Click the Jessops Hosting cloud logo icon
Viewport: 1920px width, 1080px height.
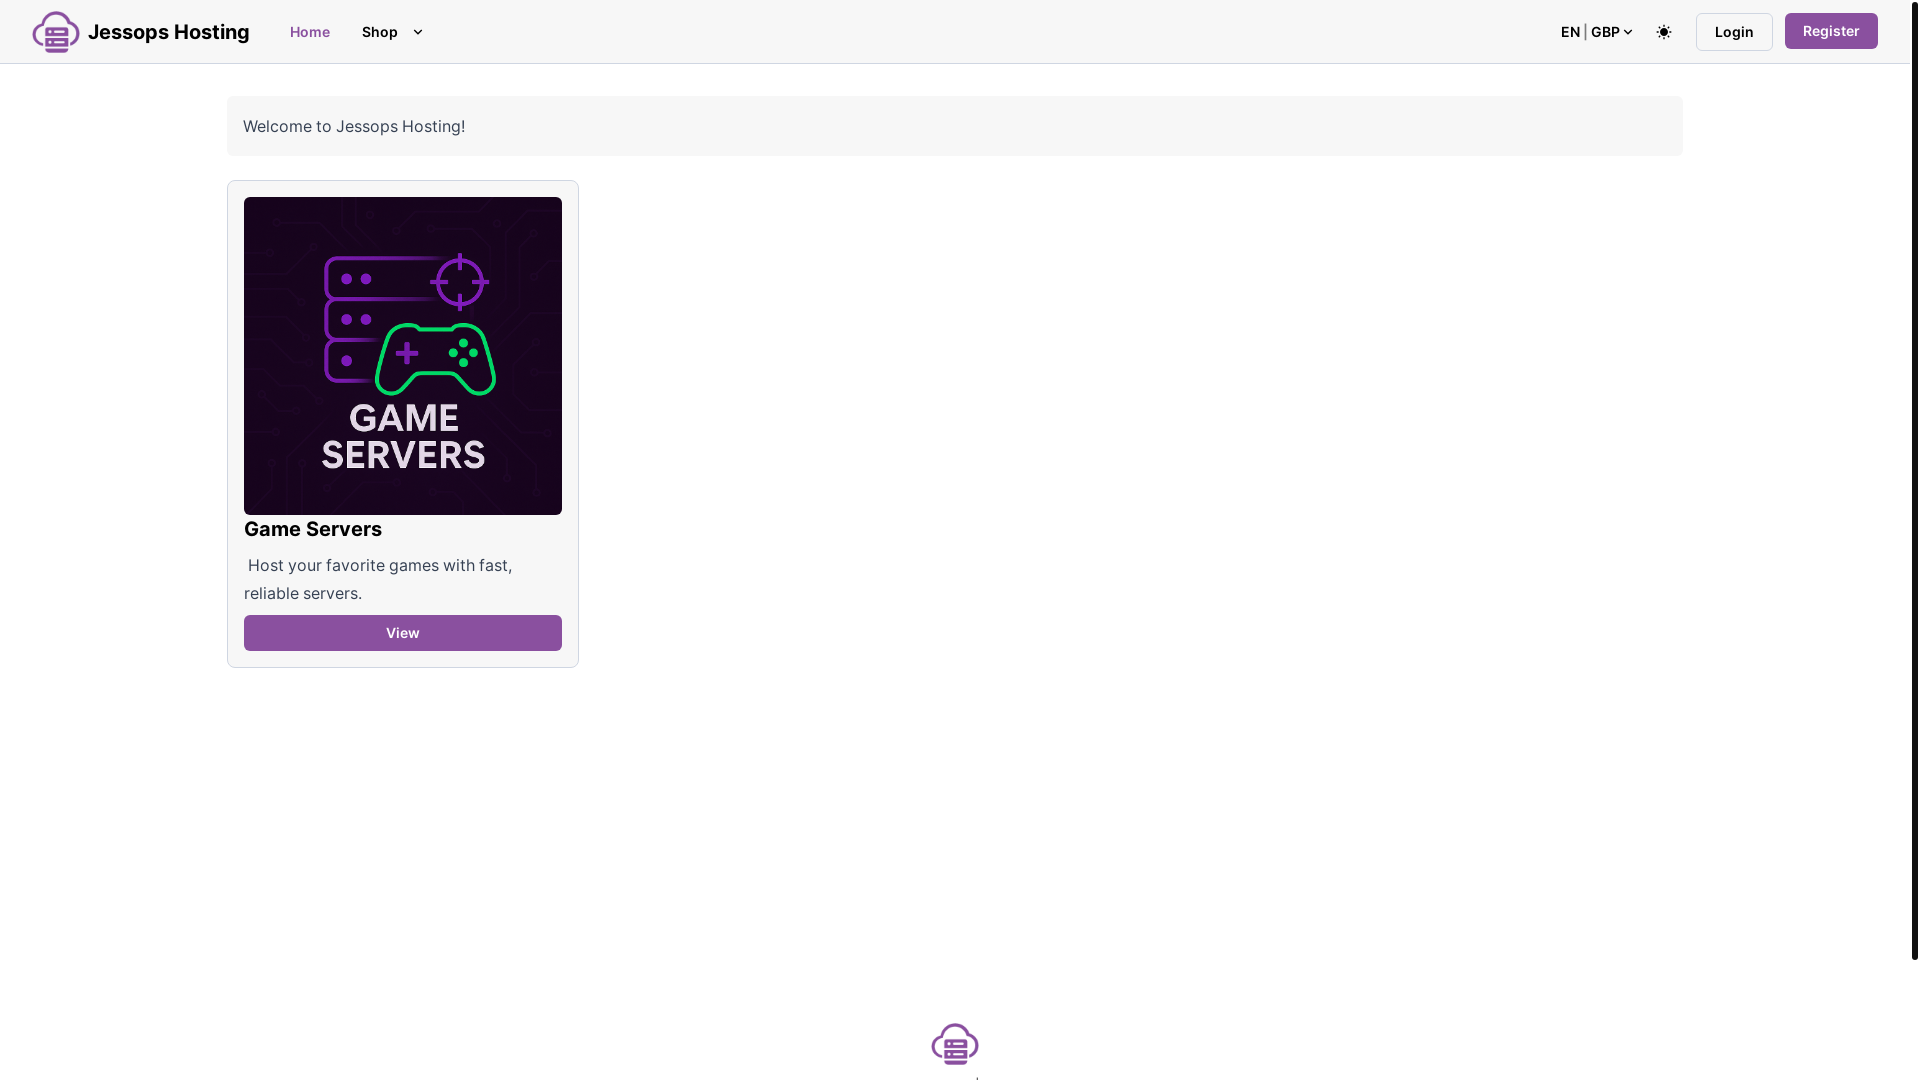coord(56,32)
